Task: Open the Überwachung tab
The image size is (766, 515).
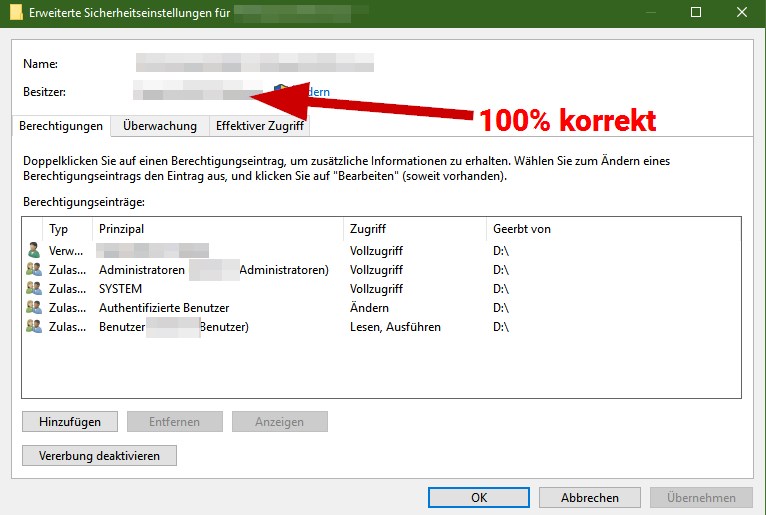Action: pos(160,126)
